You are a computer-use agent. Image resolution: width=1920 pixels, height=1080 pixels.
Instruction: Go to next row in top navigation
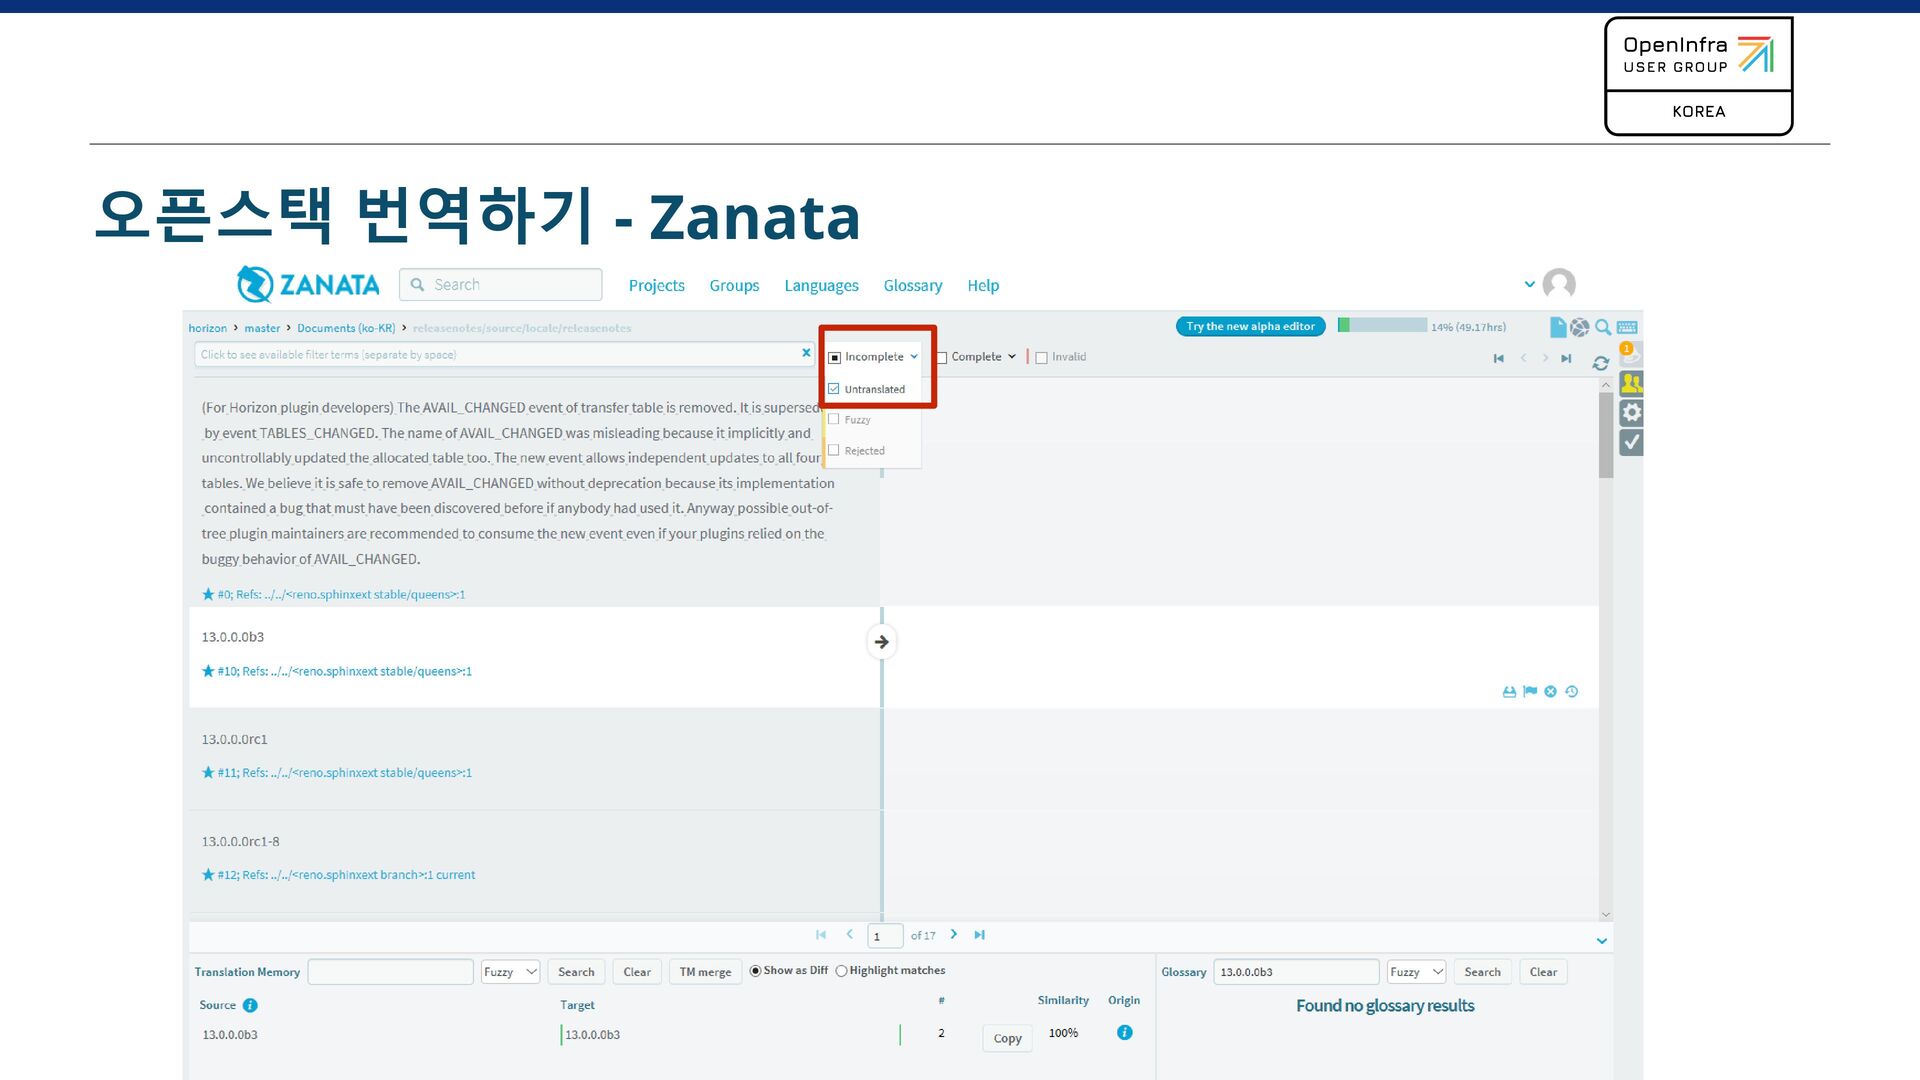pyautogui.click(x=1545, y=358)
